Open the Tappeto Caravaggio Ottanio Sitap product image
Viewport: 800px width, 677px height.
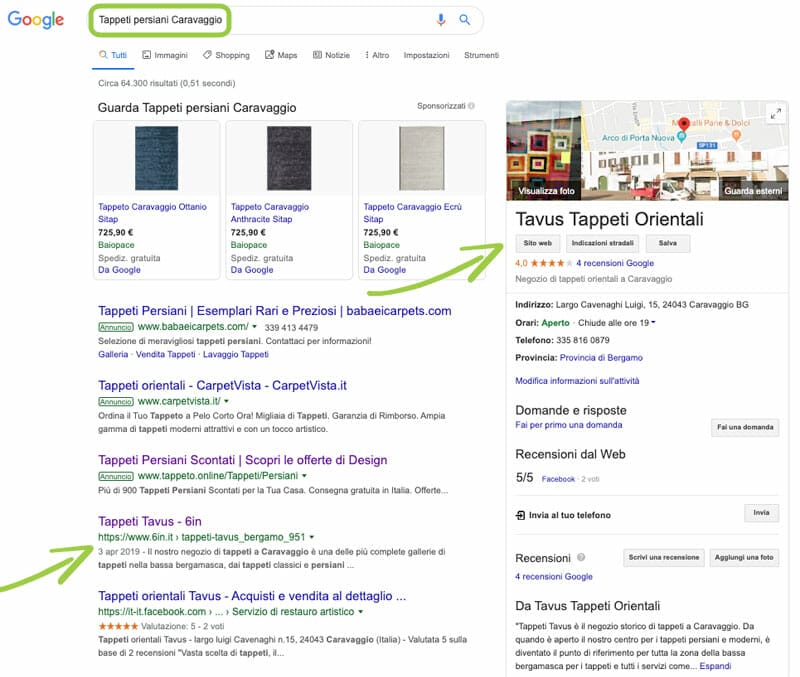click(157, 158)
